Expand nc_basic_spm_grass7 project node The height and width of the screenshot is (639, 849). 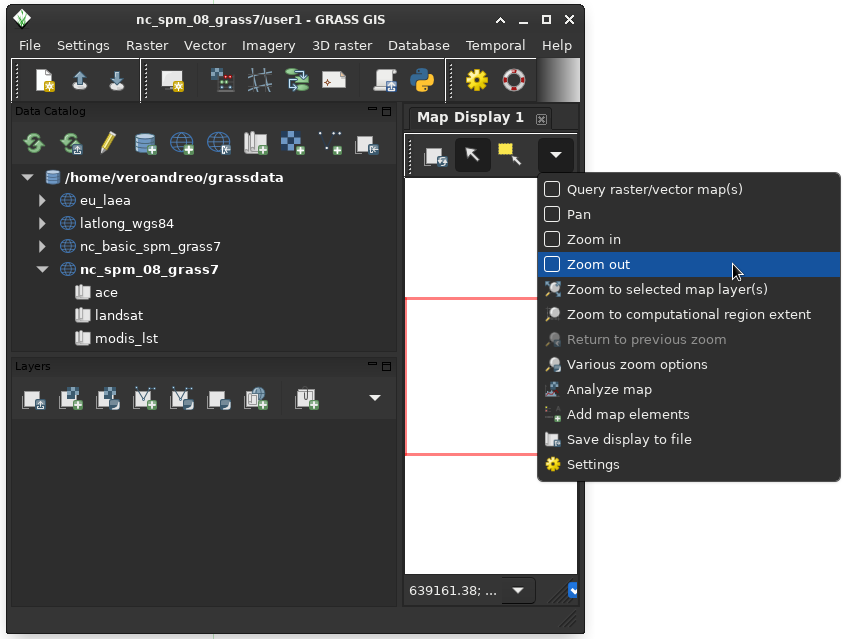click(x=42, y=246)
